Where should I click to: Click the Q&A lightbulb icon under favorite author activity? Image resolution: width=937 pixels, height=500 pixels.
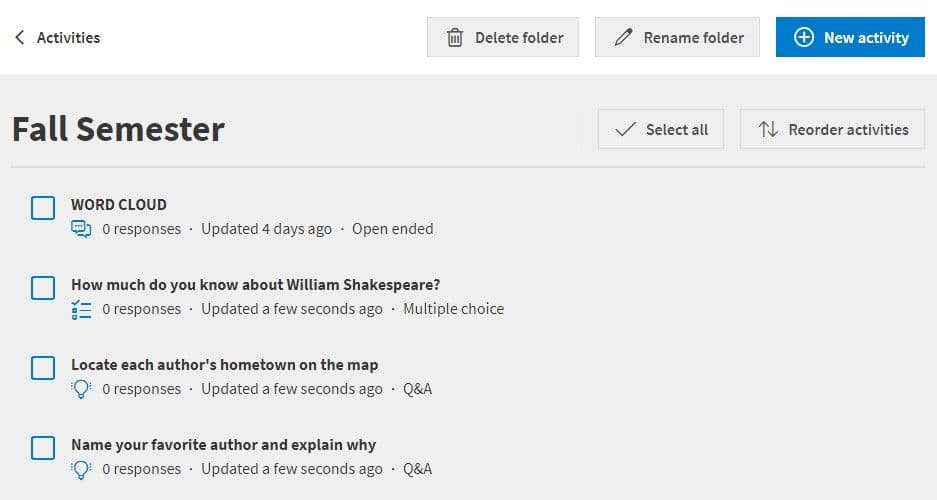[81, 469]
